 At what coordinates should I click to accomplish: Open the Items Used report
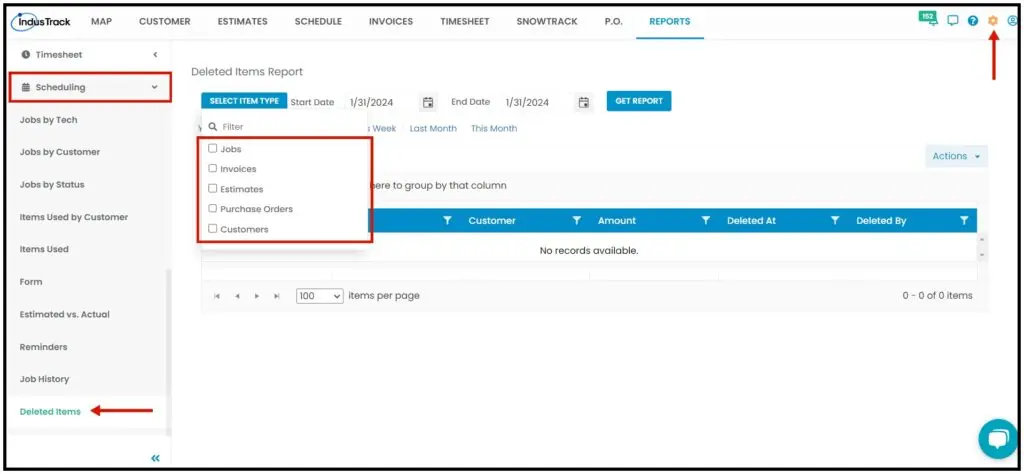(44, 249)
